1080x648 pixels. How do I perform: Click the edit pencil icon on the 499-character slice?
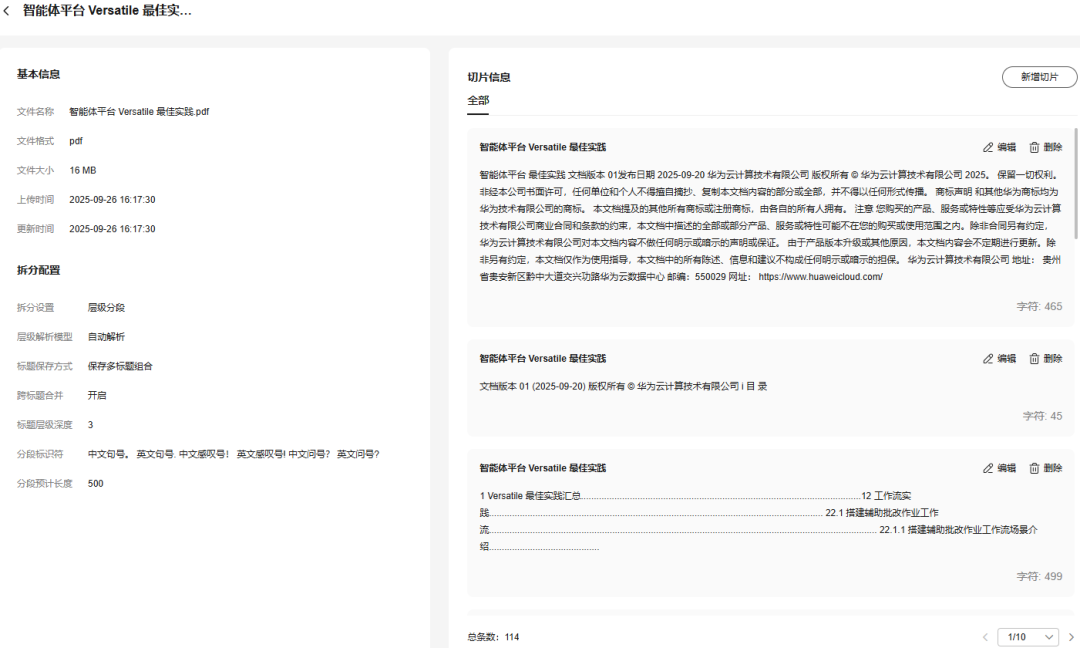(x=988, y=468)
